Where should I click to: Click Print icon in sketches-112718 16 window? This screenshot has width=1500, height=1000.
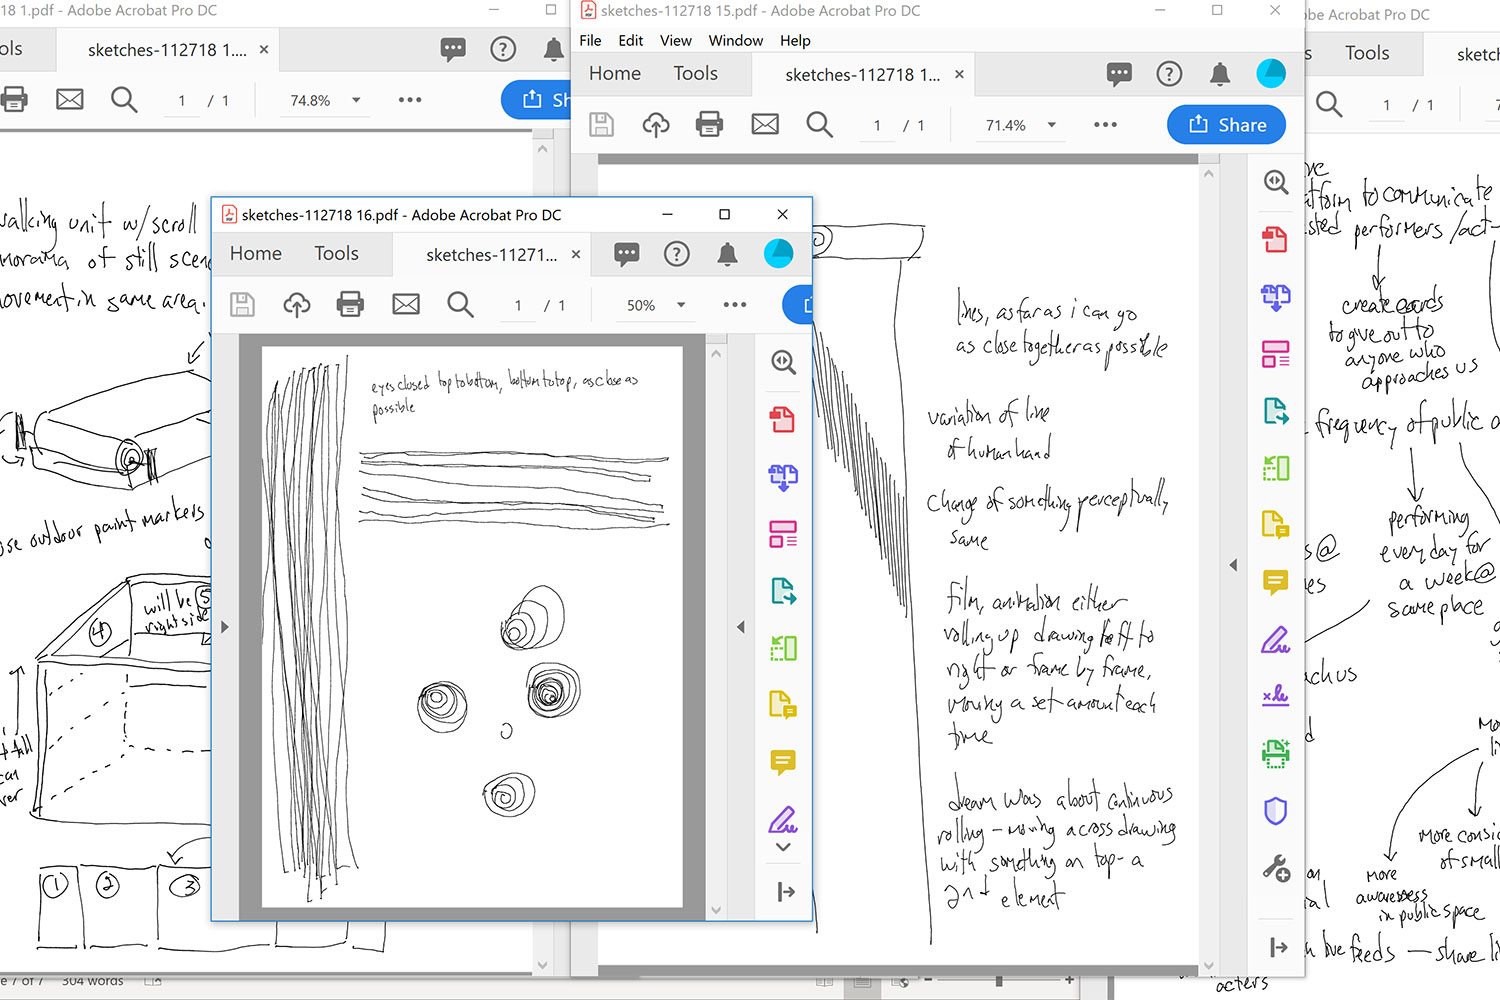click(x=350, y=304)
